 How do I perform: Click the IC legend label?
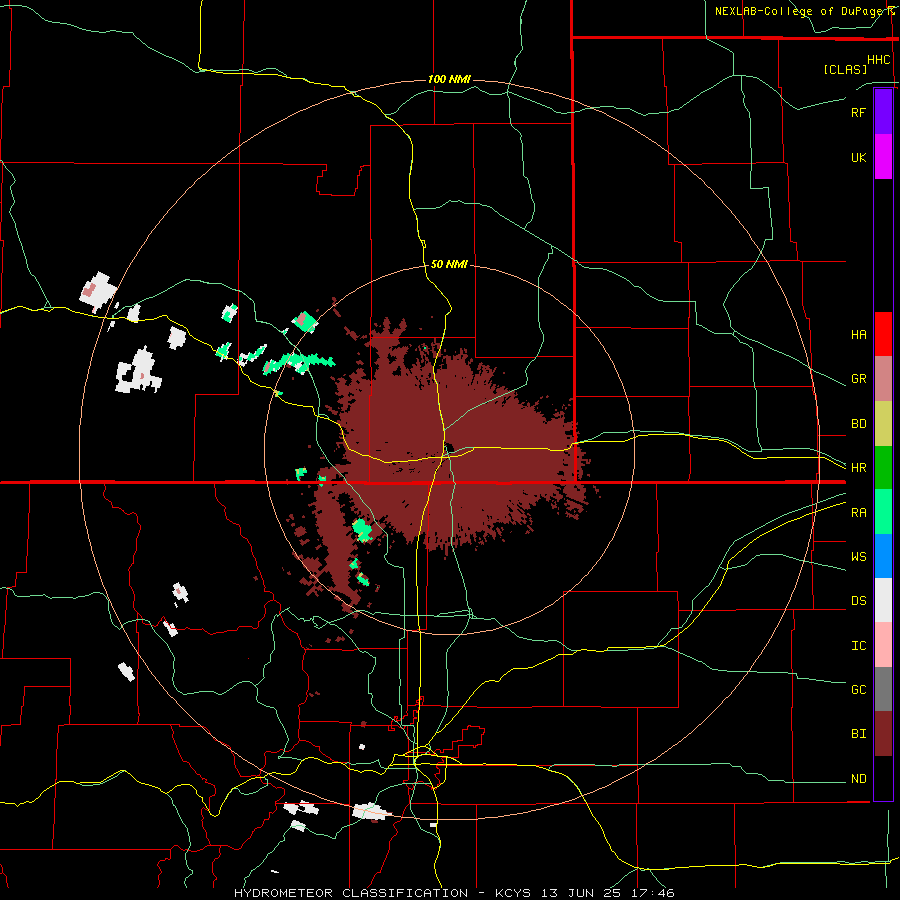(x=858, y=646)
